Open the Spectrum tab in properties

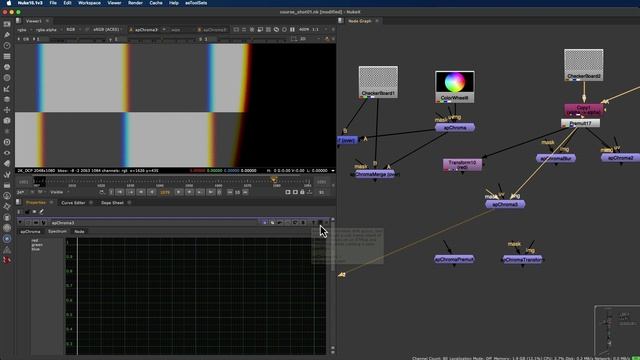(57, 231)
